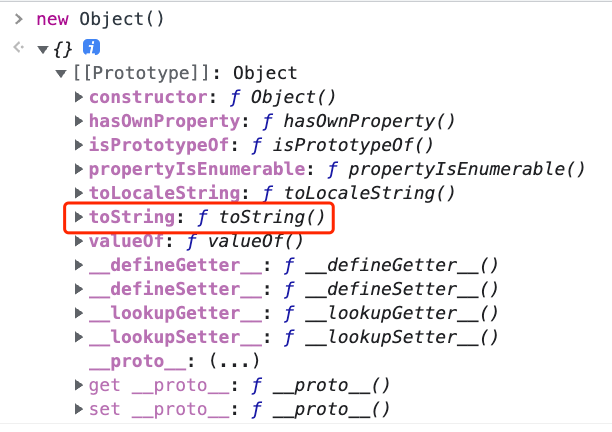Expand the hasOwnProperty function entry
Image resolution: width=612 pixels, height=432 pixels.
[x=79, y=121]
